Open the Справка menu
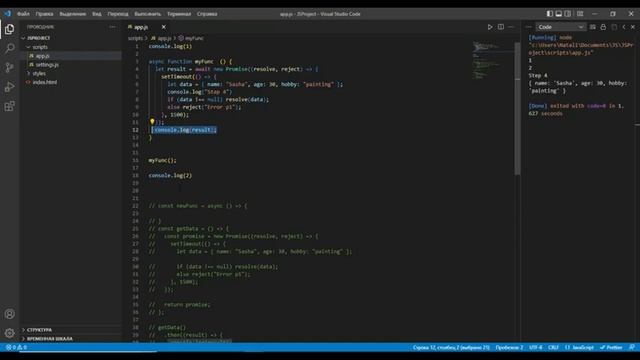 click(207, 14)
